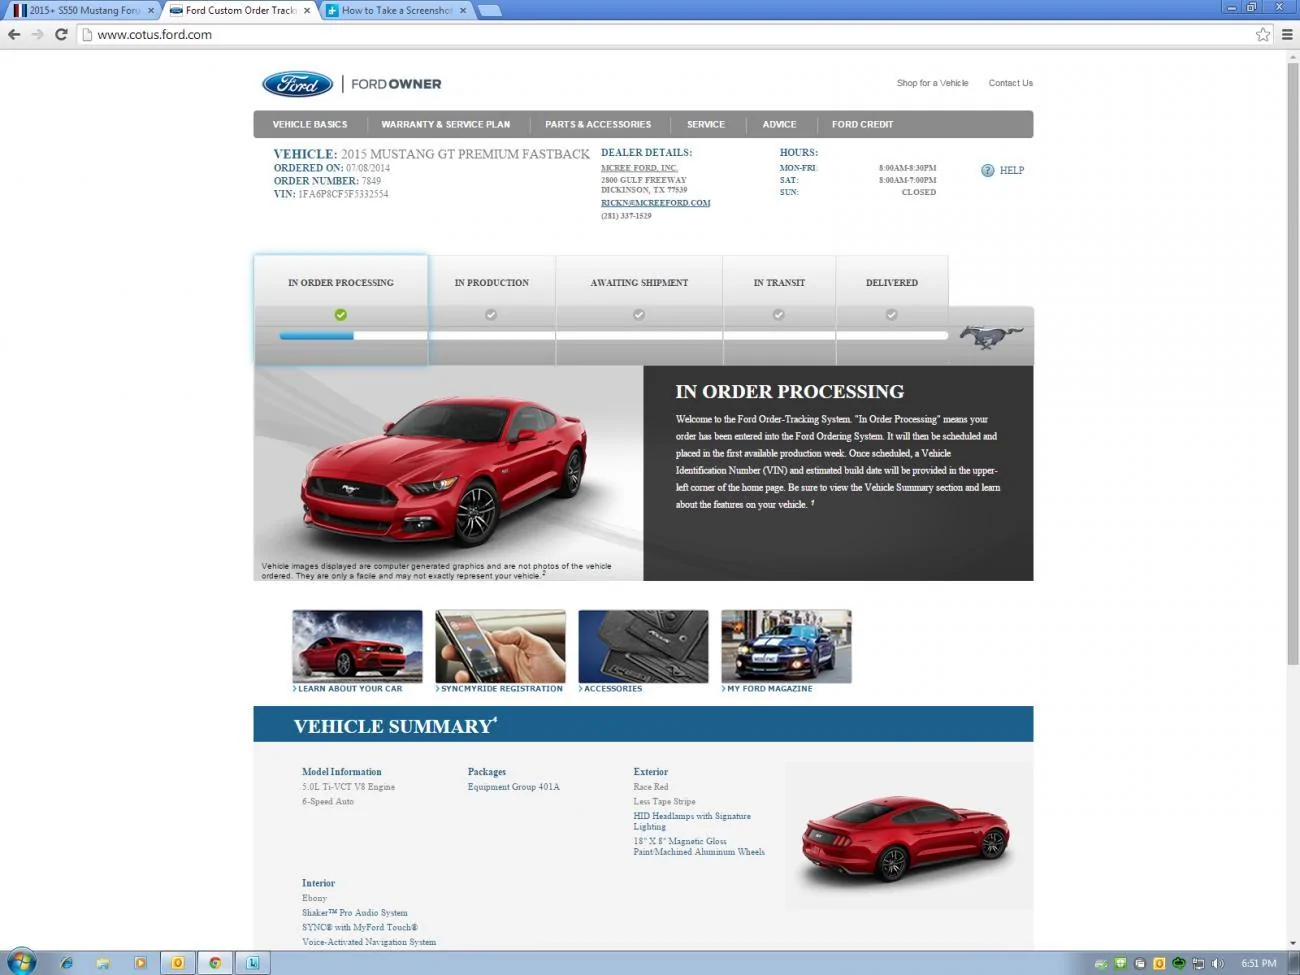Click the Vehicle Summary heading bar
The image size is (1300, 975).
tap(643, 725)
